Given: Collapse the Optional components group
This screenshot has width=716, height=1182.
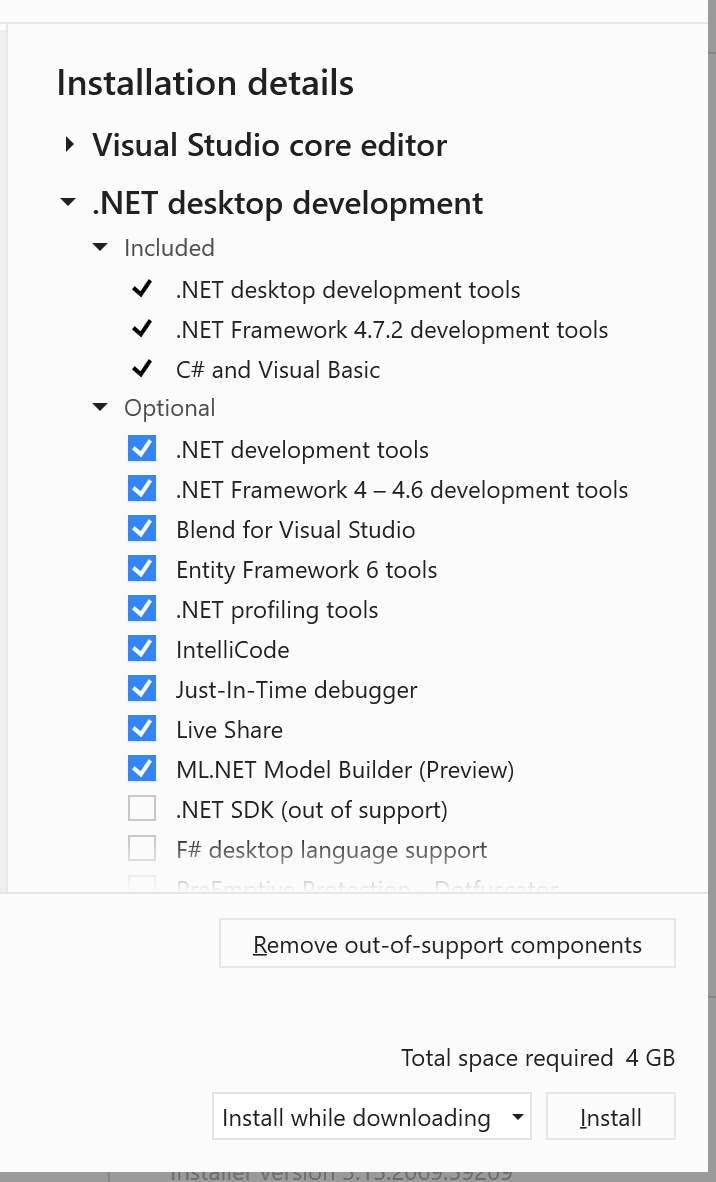Looking at the screenshot, I should pyautogui.click(x=99, y=407).
